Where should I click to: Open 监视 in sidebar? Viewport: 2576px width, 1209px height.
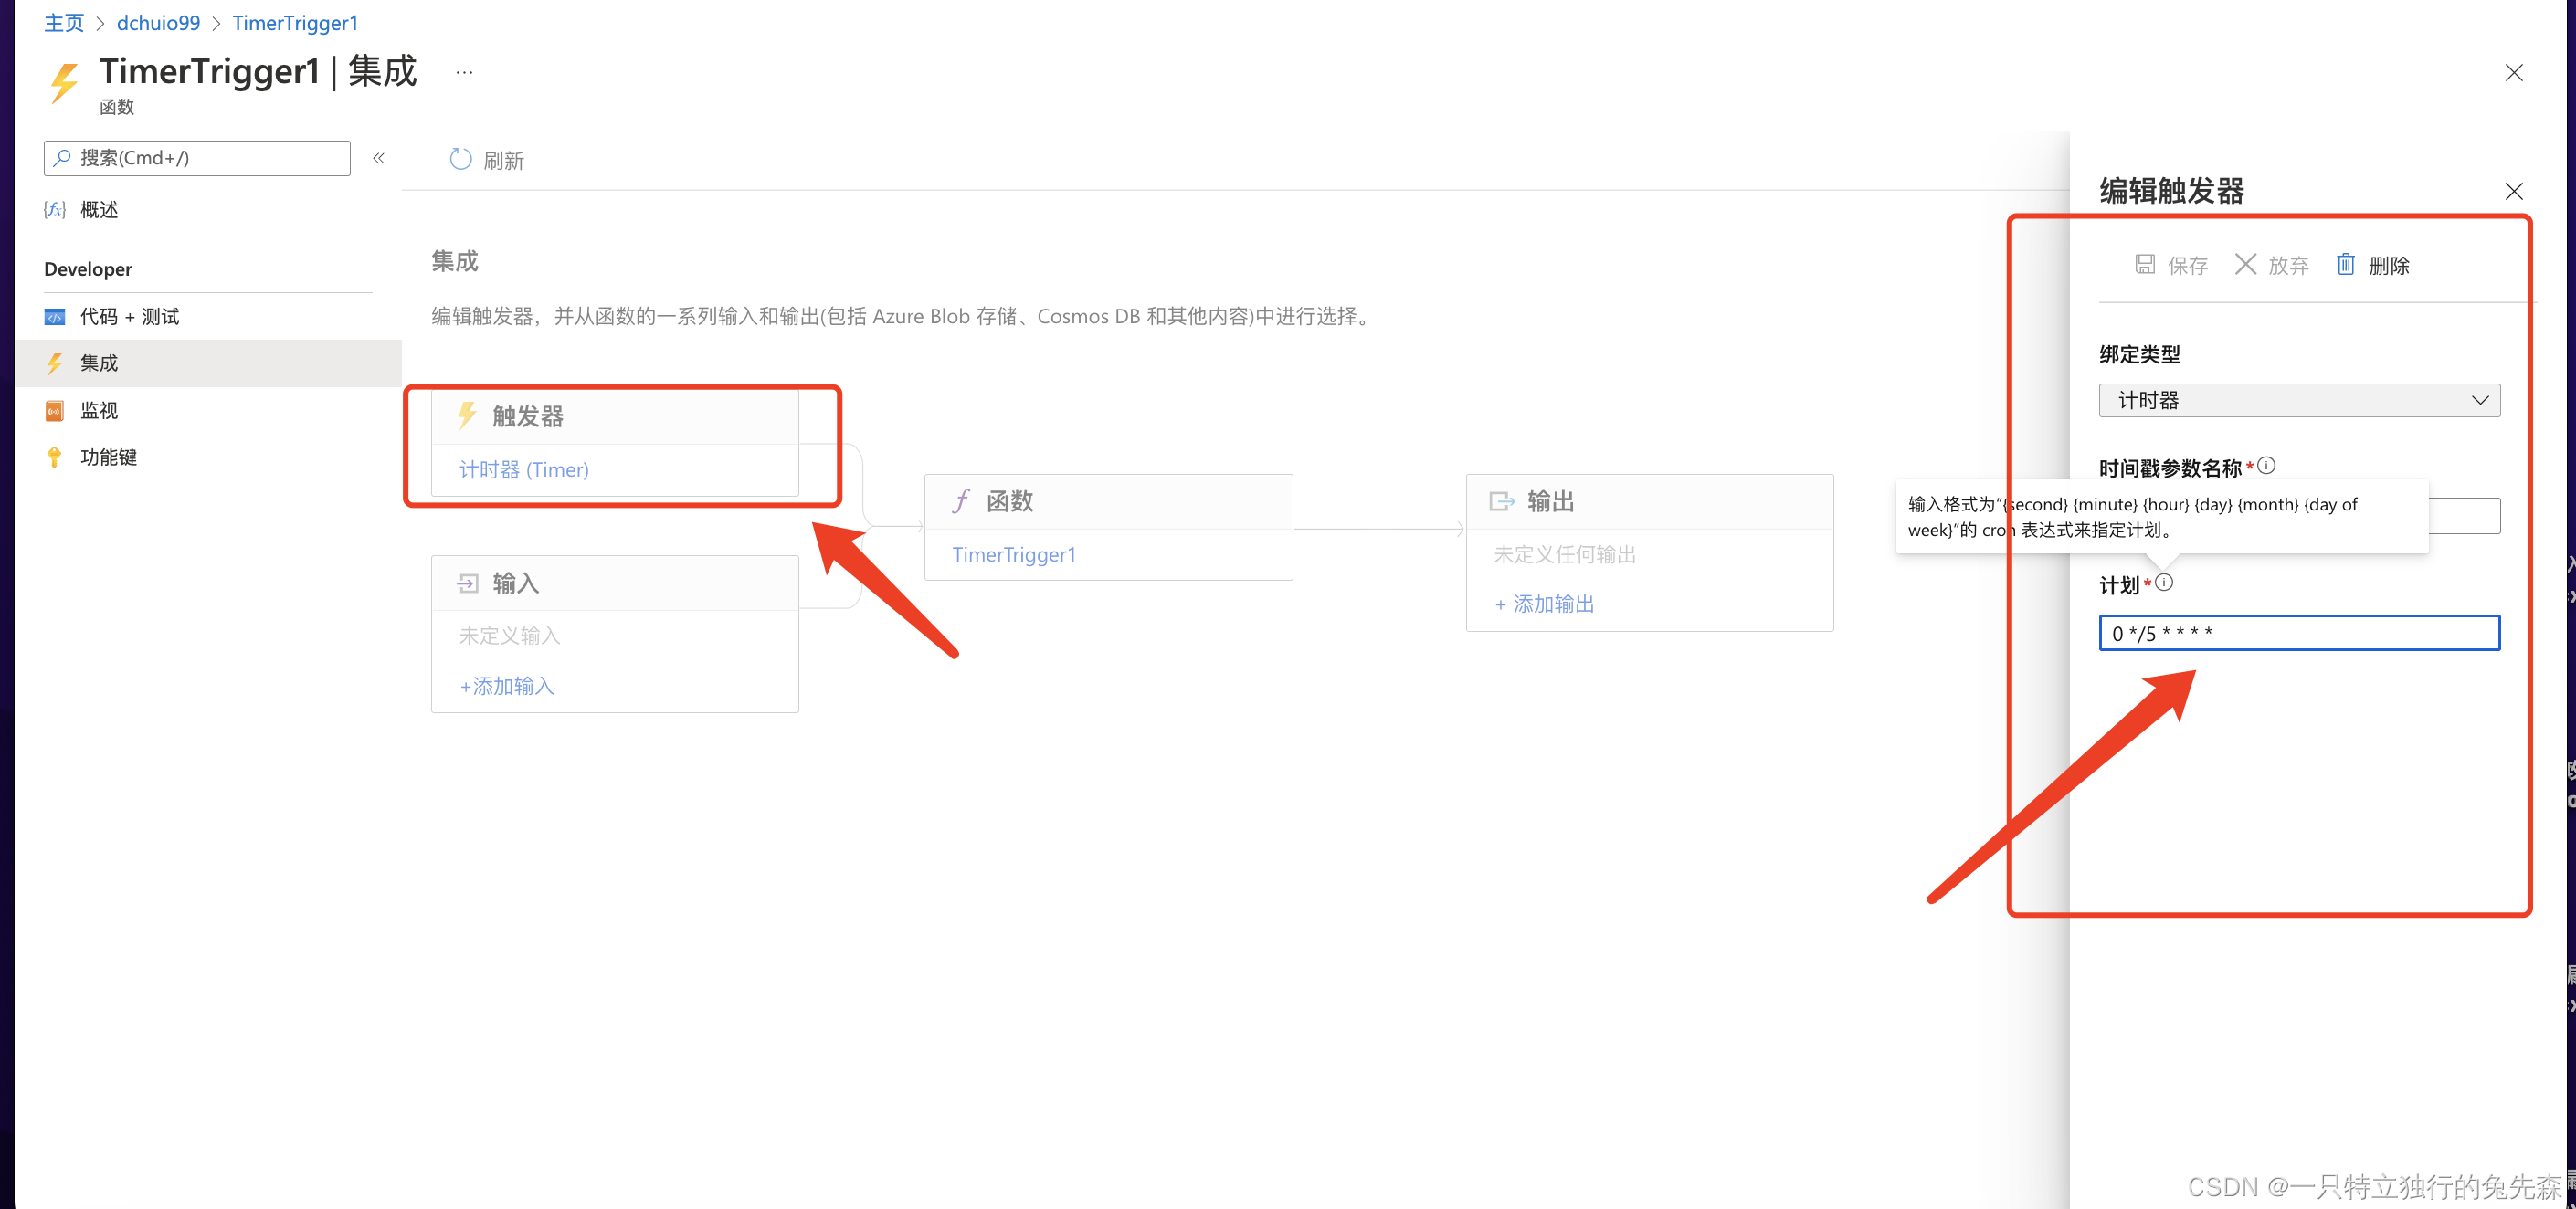99,410
